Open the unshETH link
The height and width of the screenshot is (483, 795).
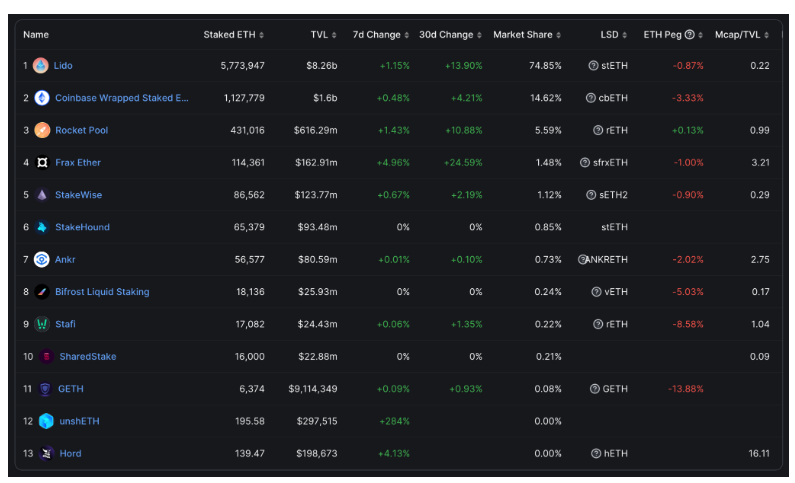coord(79,421)
